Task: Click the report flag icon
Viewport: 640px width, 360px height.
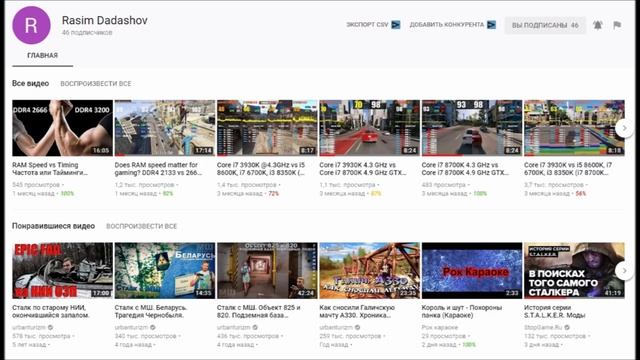Action: tap(617, 25)
